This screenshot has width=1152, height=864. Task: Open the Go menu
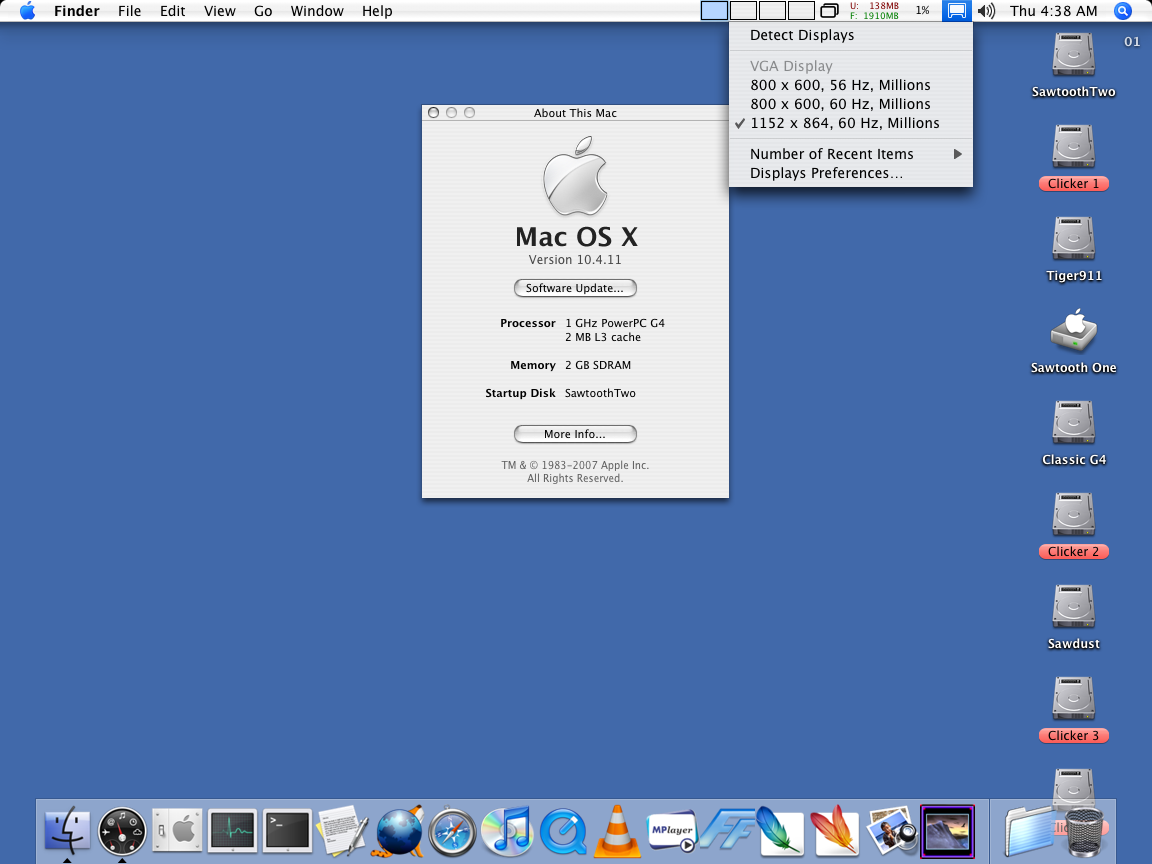coord(263,11)
